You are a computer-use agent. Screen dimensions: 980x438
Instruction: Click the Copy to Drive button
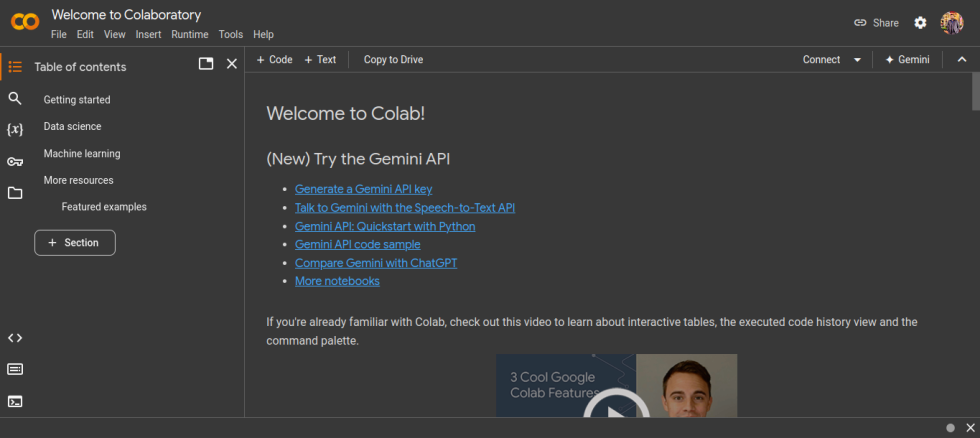pos(393,60)
